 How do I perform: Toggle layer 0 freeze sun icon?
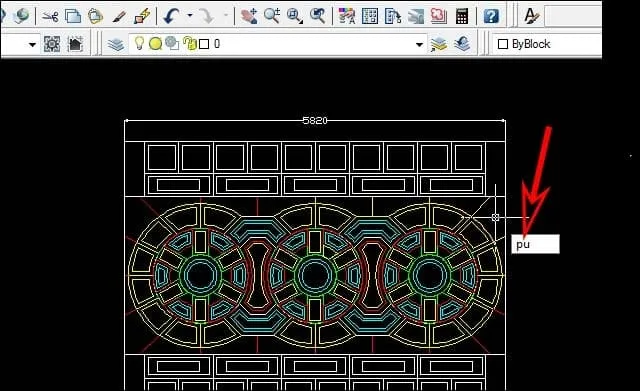click(155, 44)
